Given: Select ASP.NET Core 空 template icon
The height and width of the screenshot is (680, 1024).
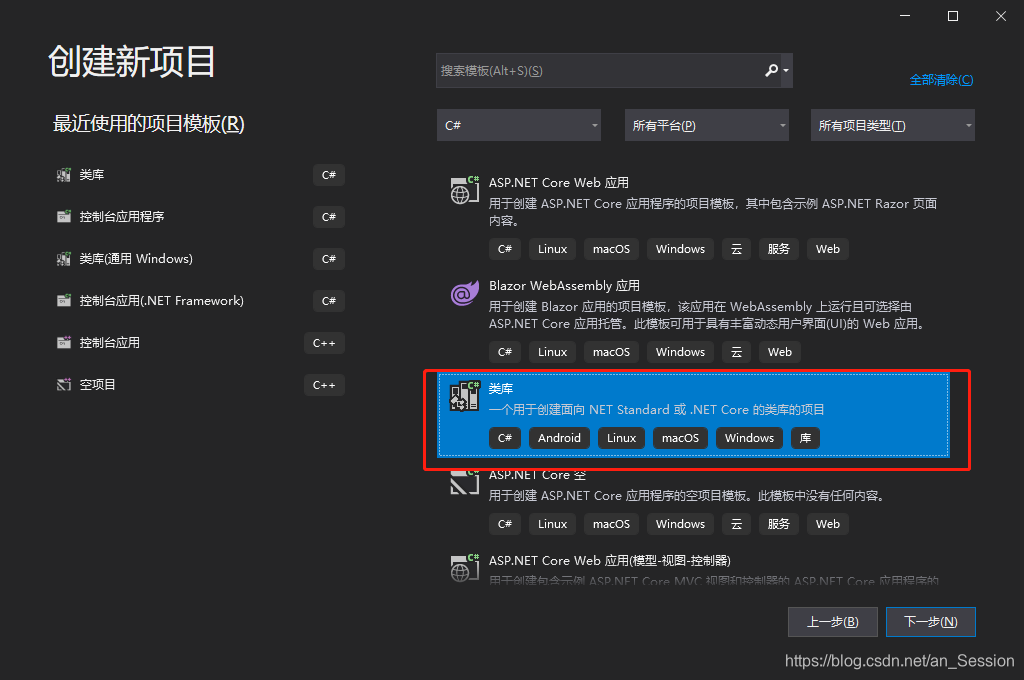Looking at the screenshot, I should tap(464, 482).
